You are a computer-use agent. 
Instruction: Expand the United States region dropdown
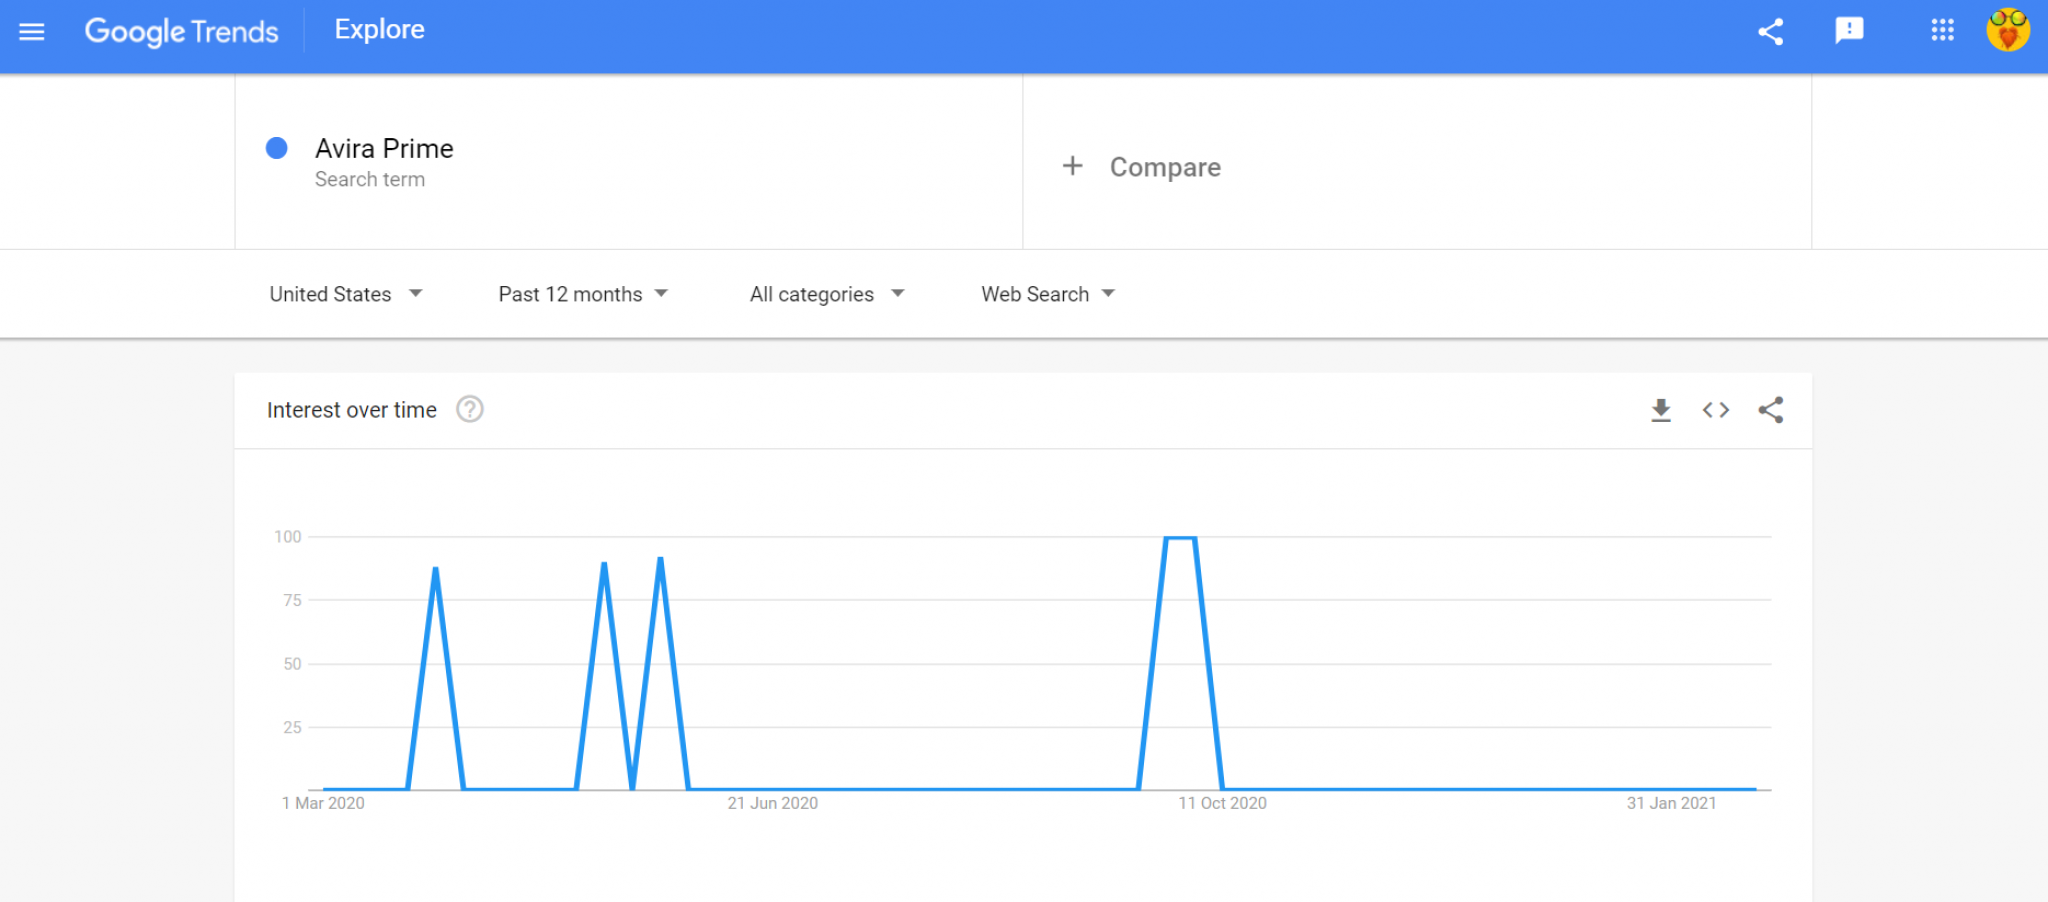pos(346,294)
